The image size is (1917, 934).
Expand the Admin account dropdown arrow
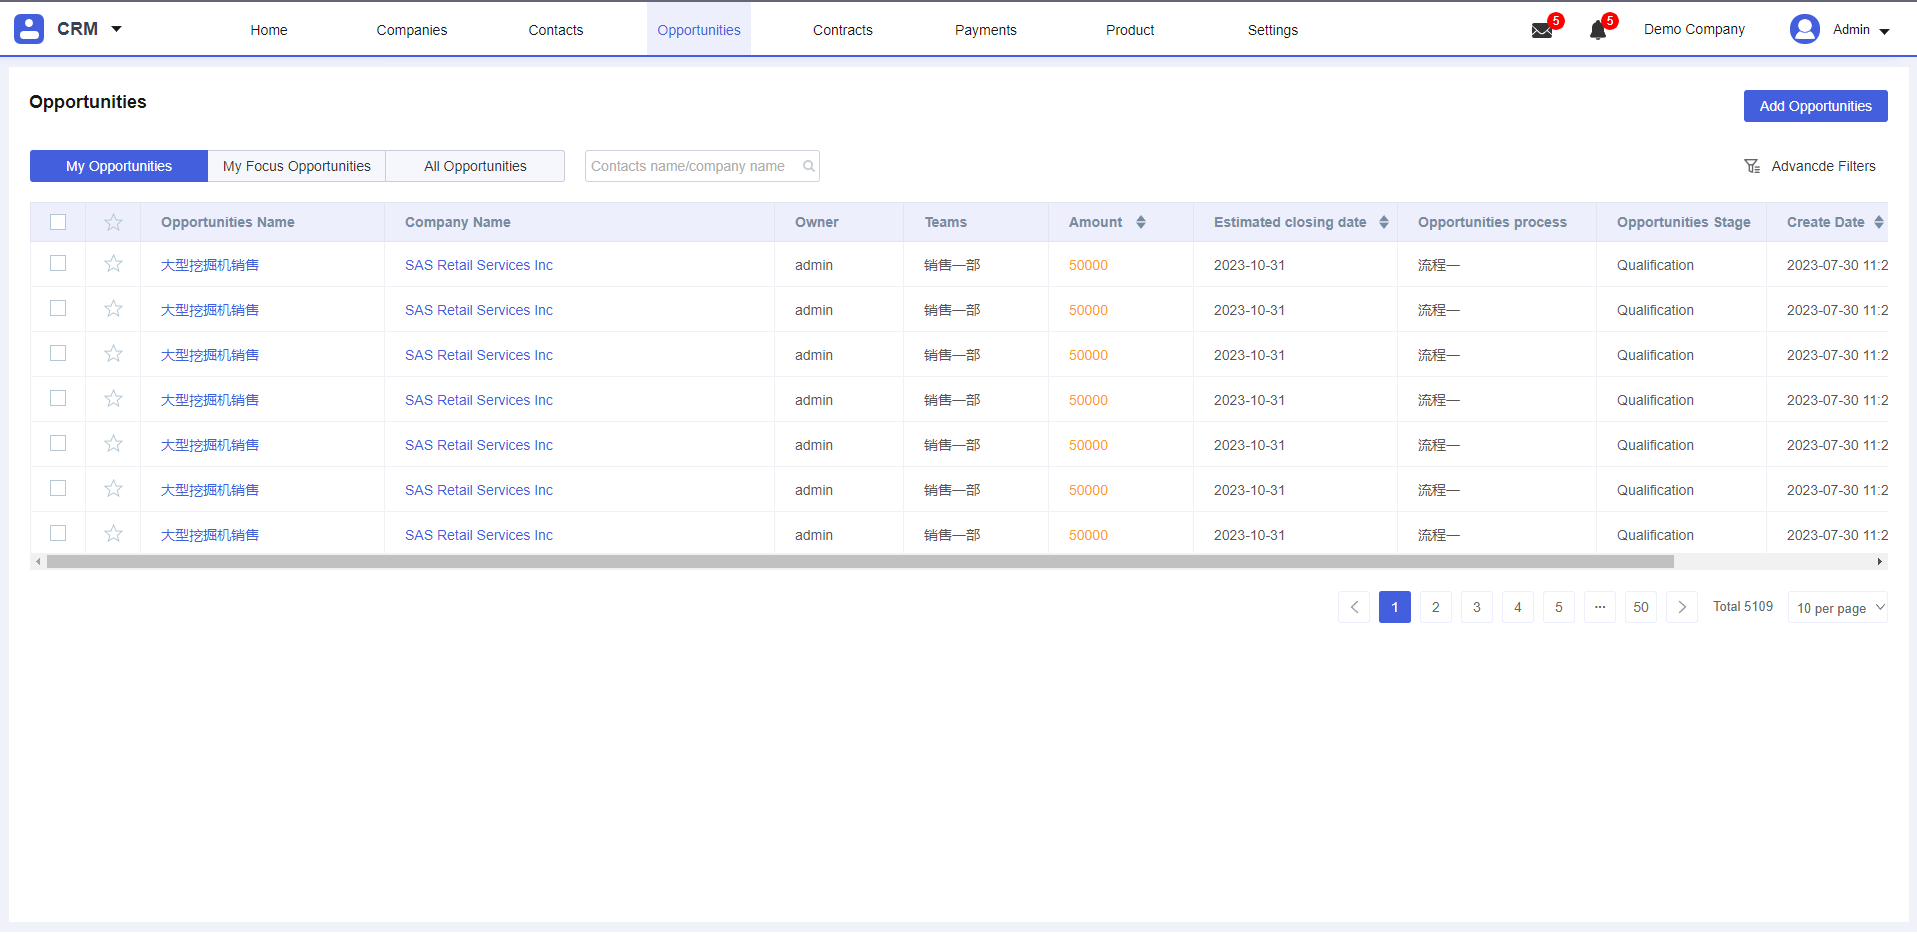click(x=1885, y=31)
